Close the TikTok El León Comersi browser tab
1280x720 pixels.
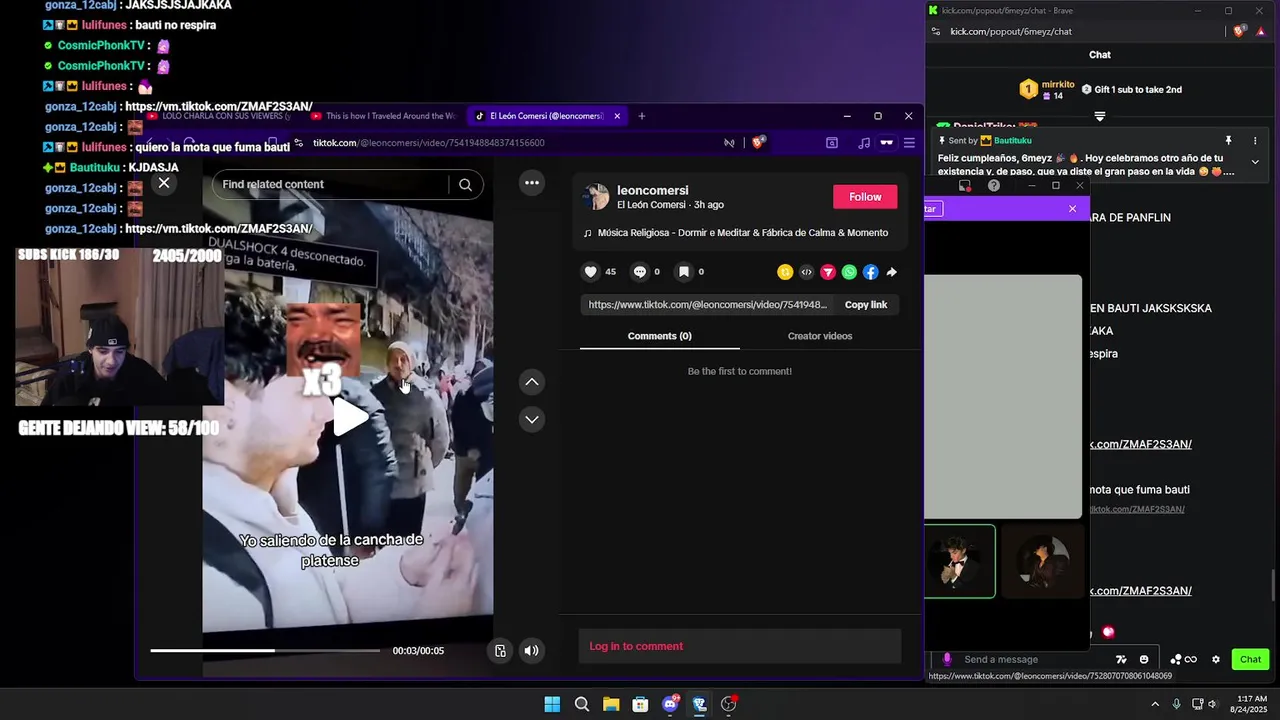617,116
